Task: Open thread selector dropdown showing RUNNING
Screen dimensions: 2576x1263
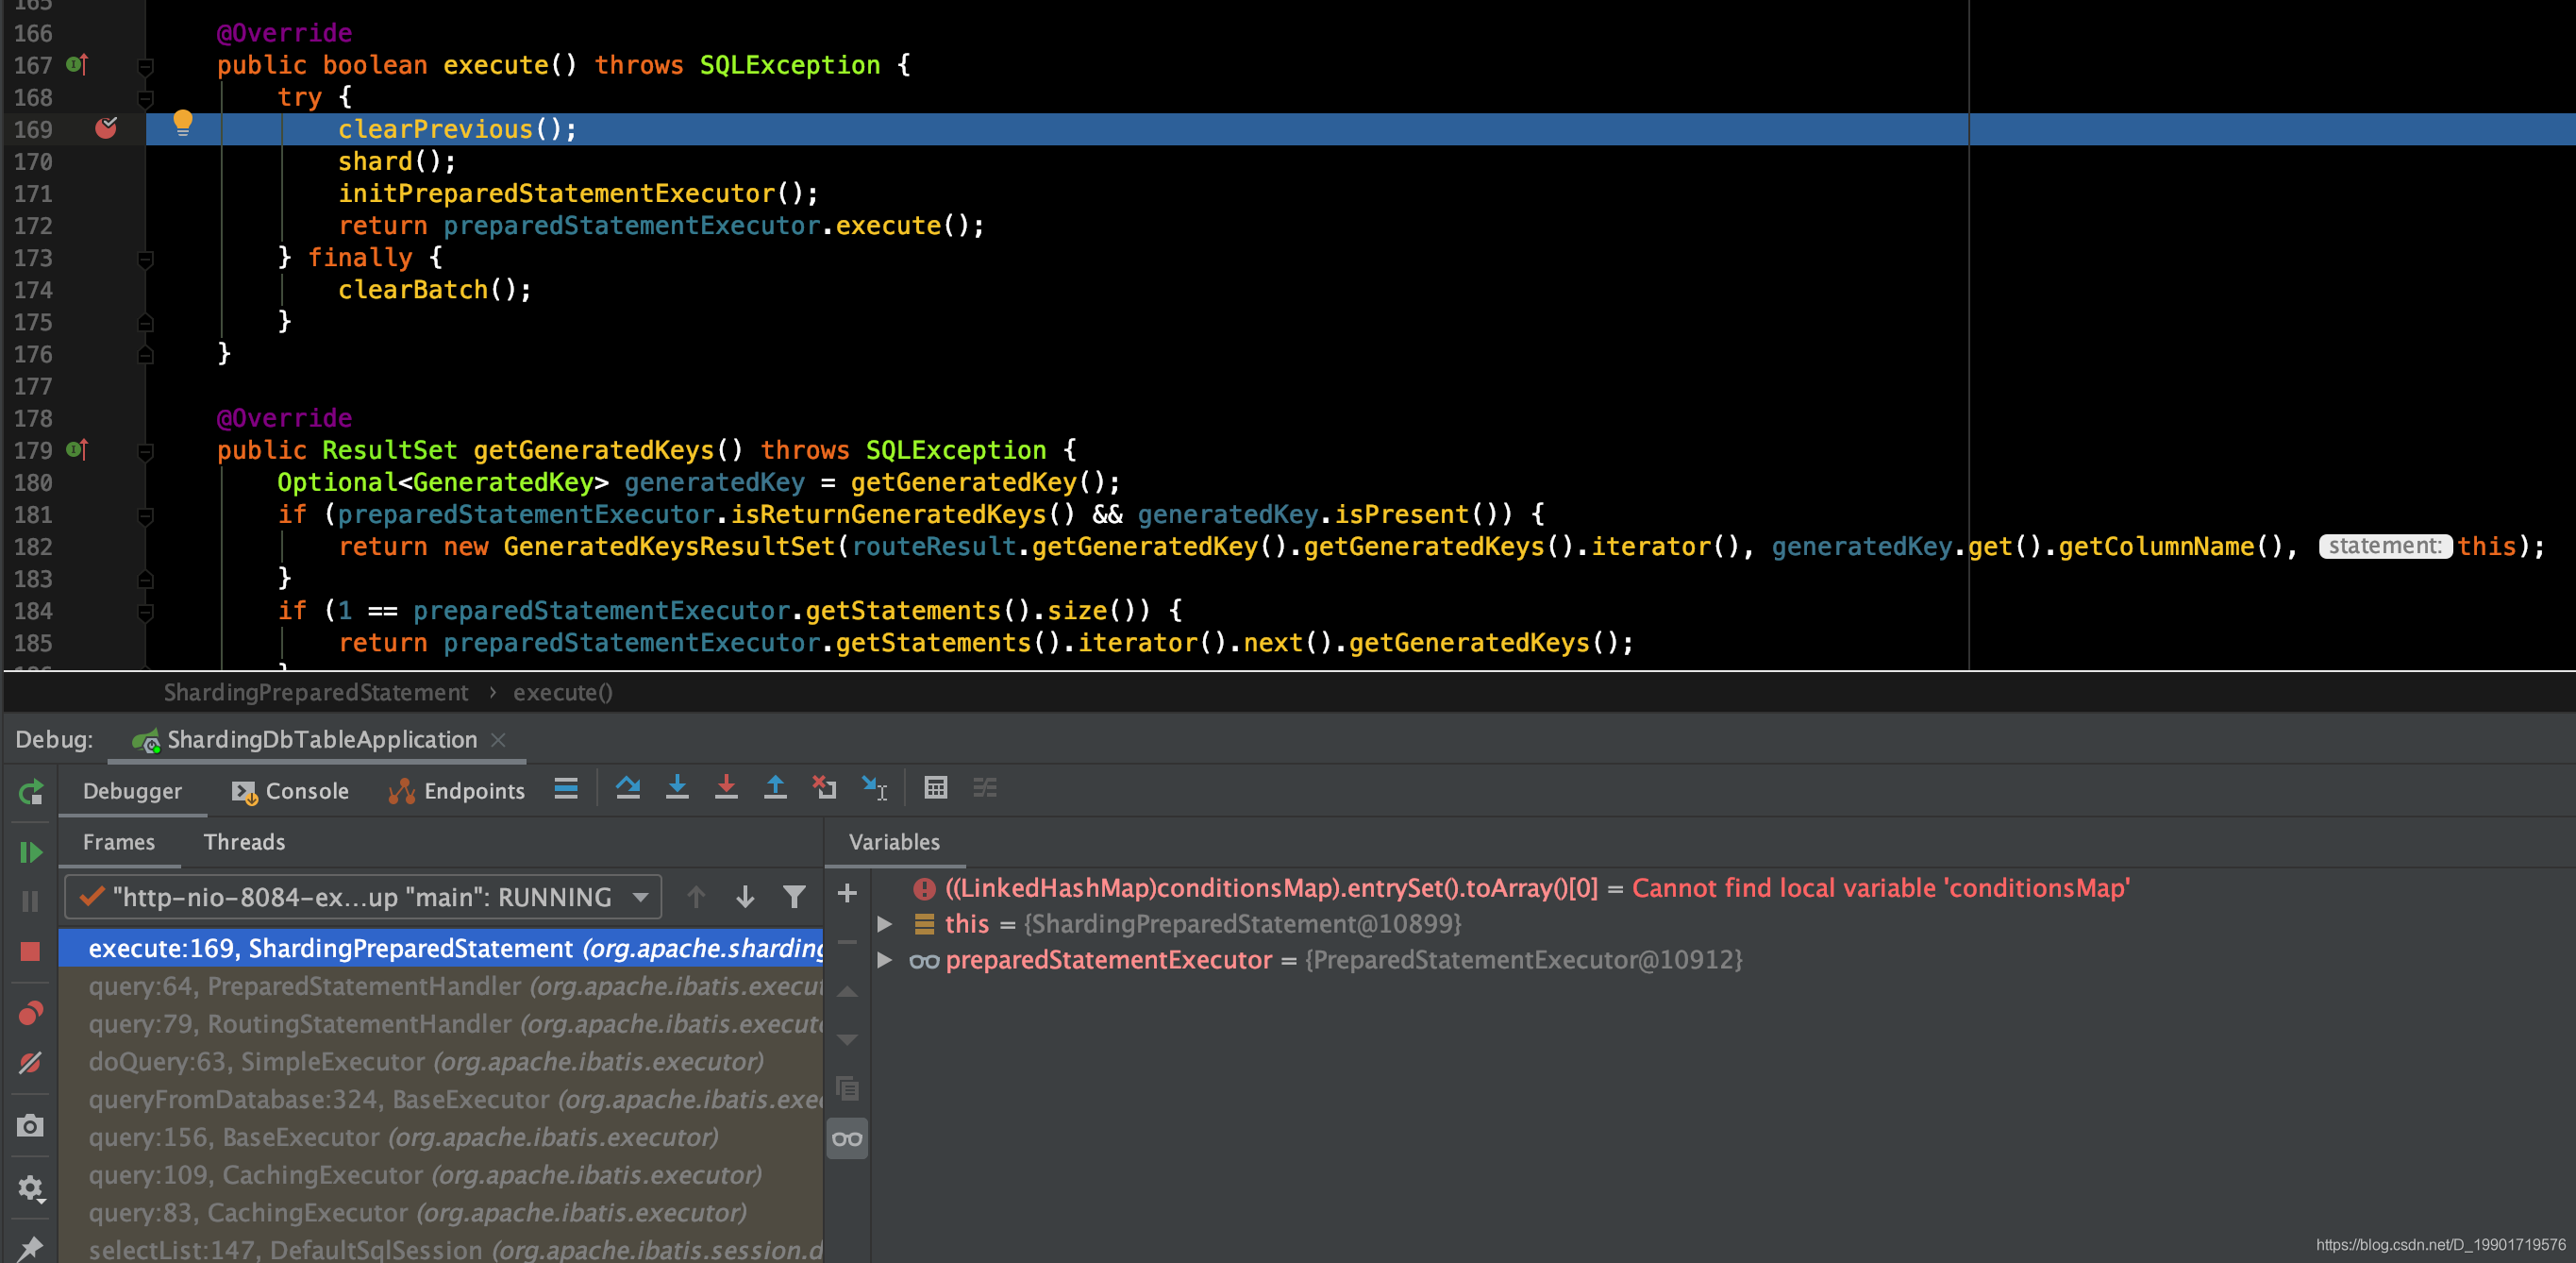Action: click(363, 897)
